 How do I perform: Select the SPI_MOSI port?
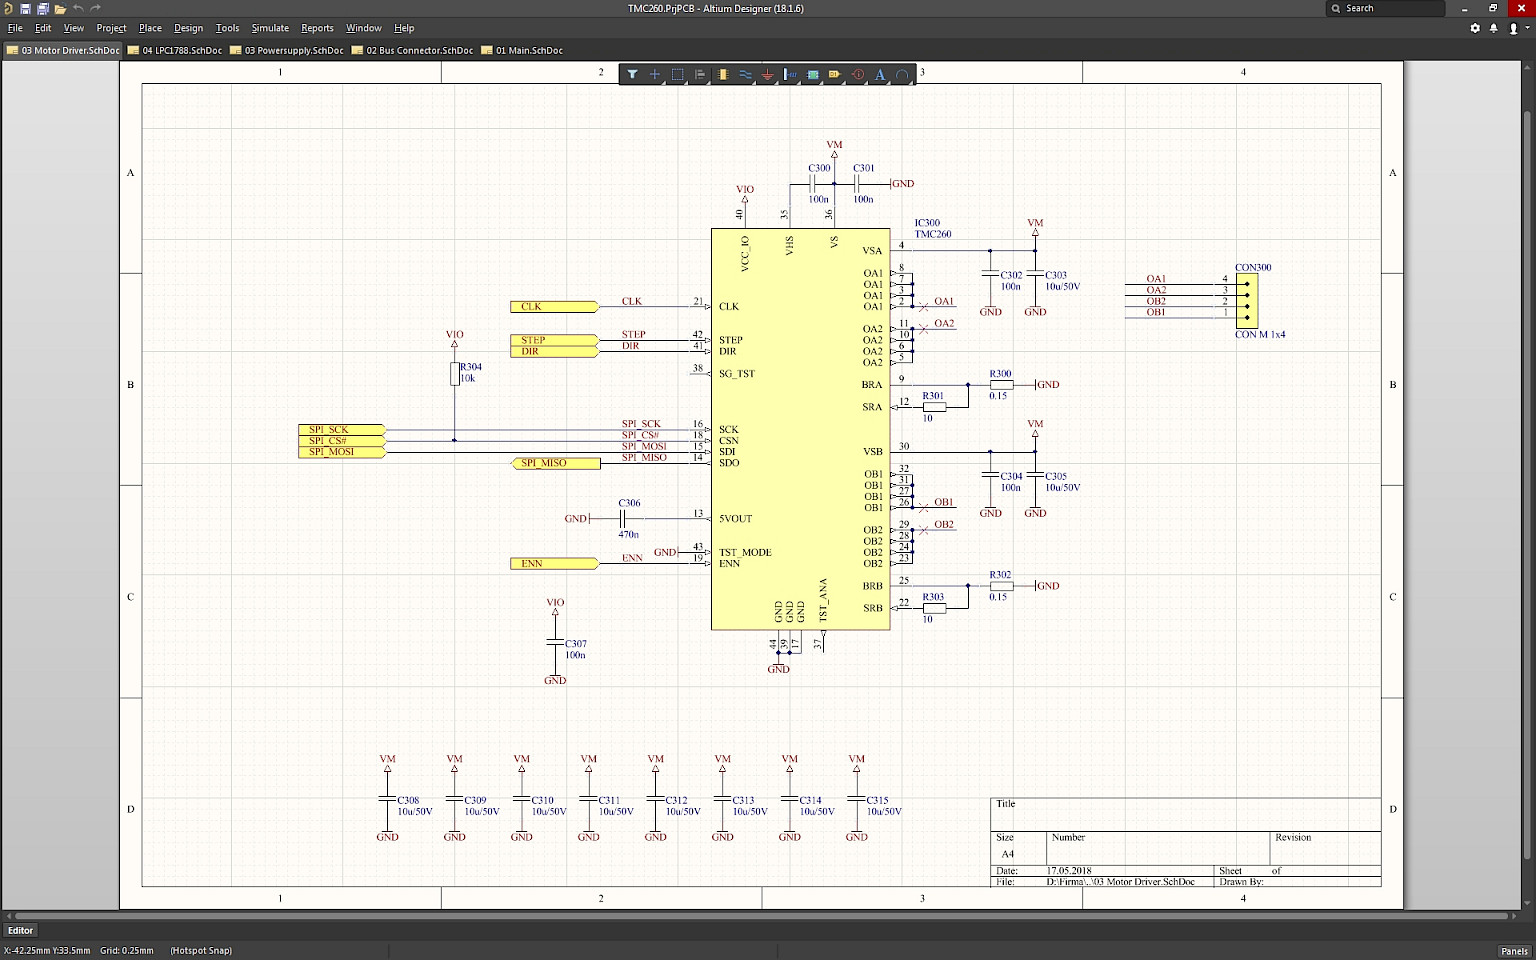coord(342,452)
